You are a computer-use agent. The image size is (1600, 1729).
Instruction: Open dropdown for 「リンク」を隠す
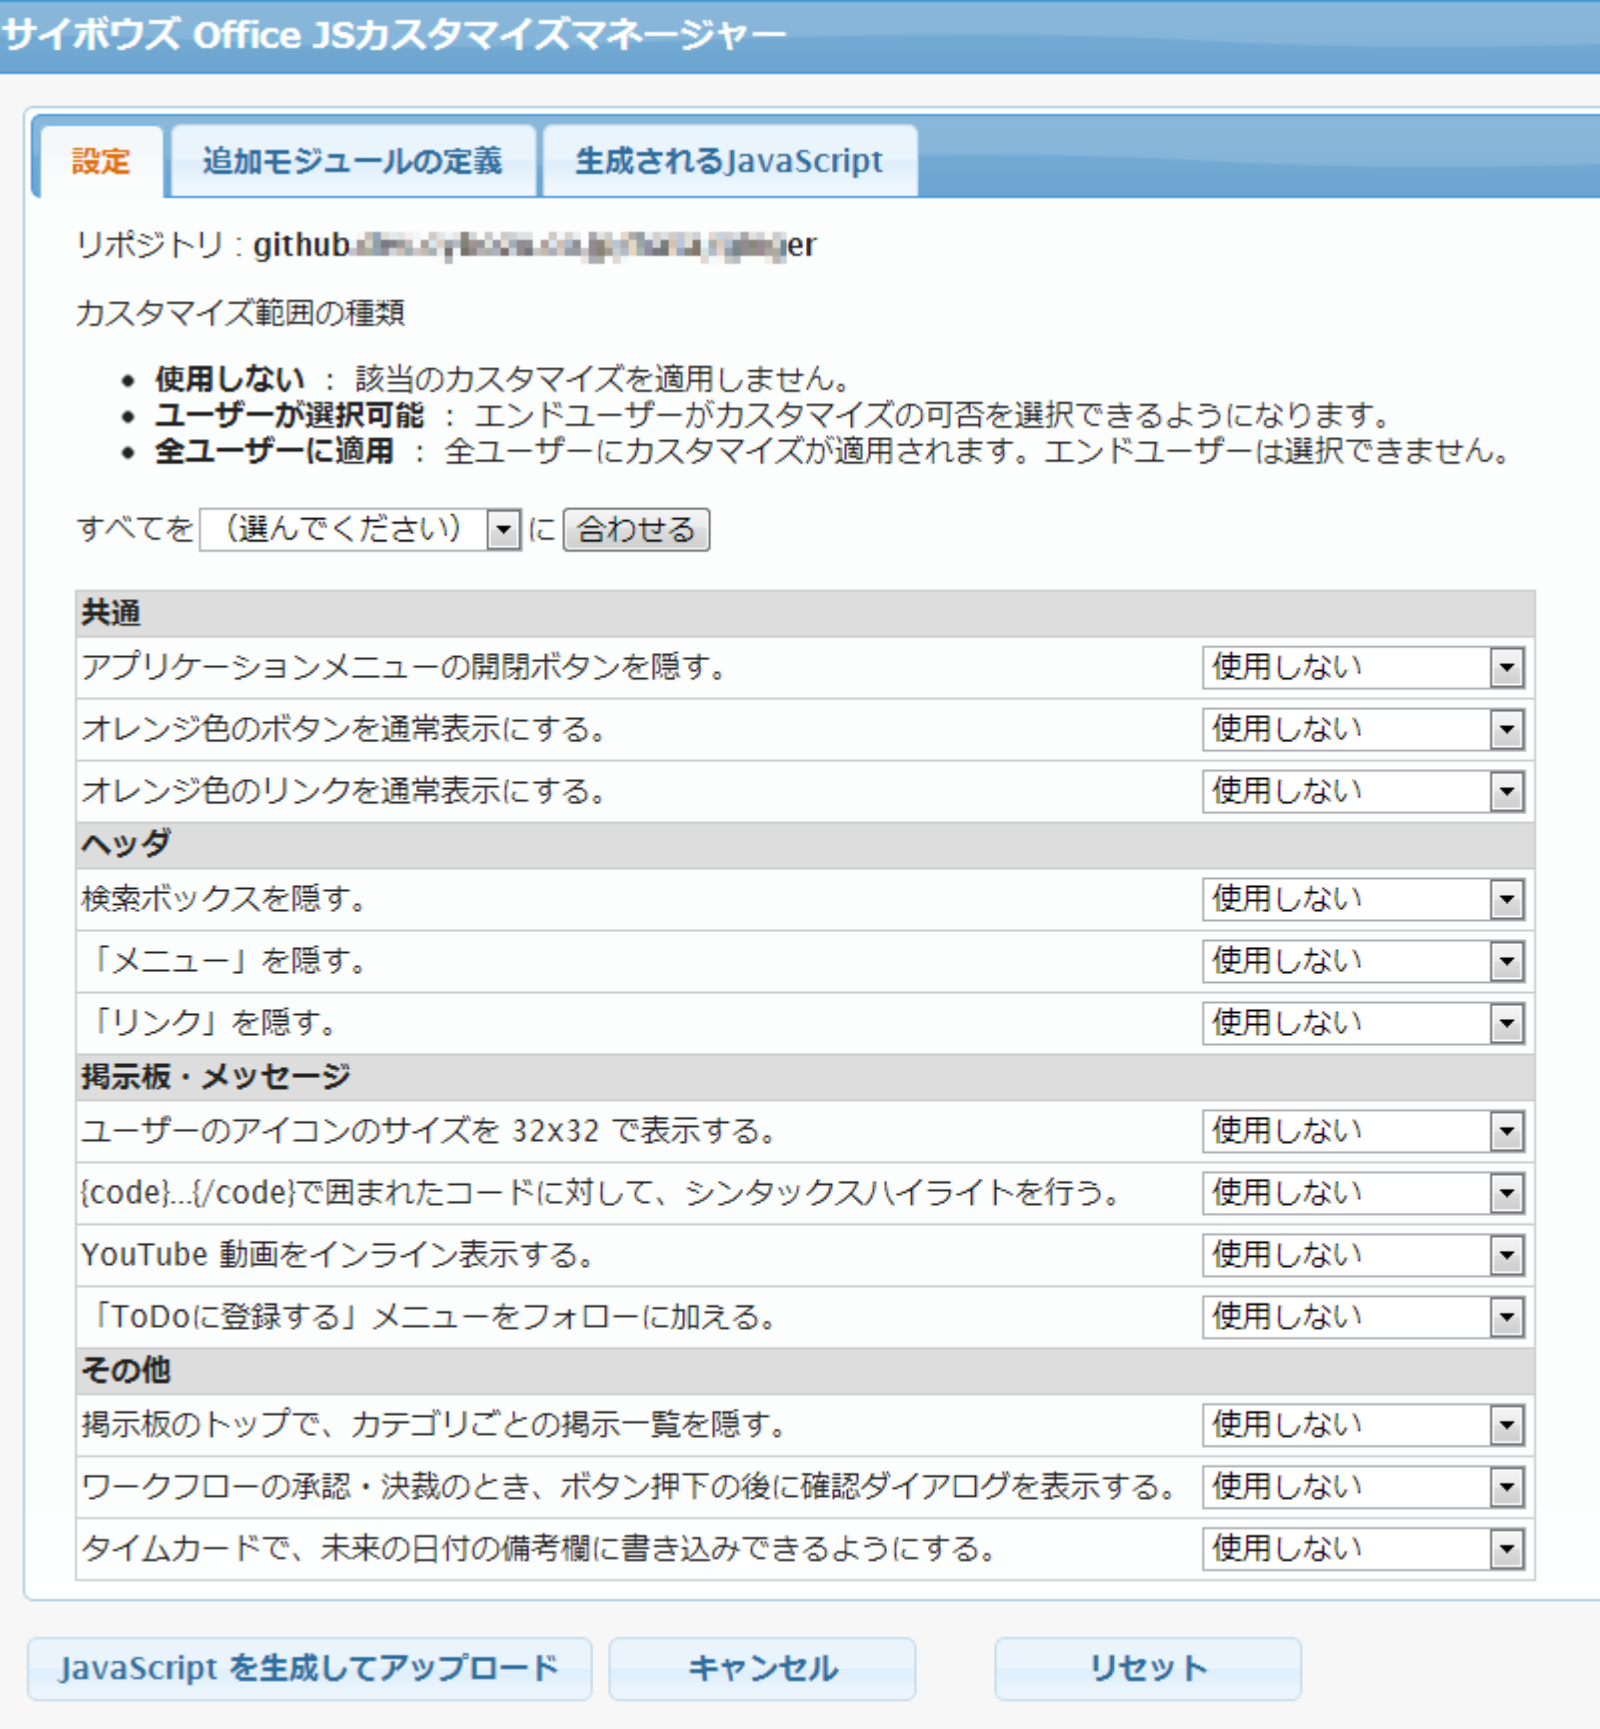point(1363,1023)
